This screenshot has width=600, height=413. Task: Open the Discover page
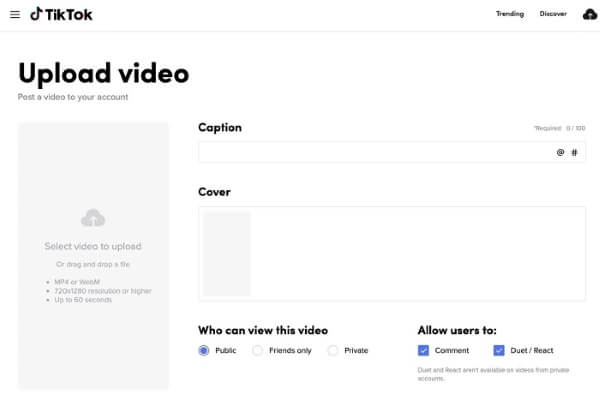point(553,14)
